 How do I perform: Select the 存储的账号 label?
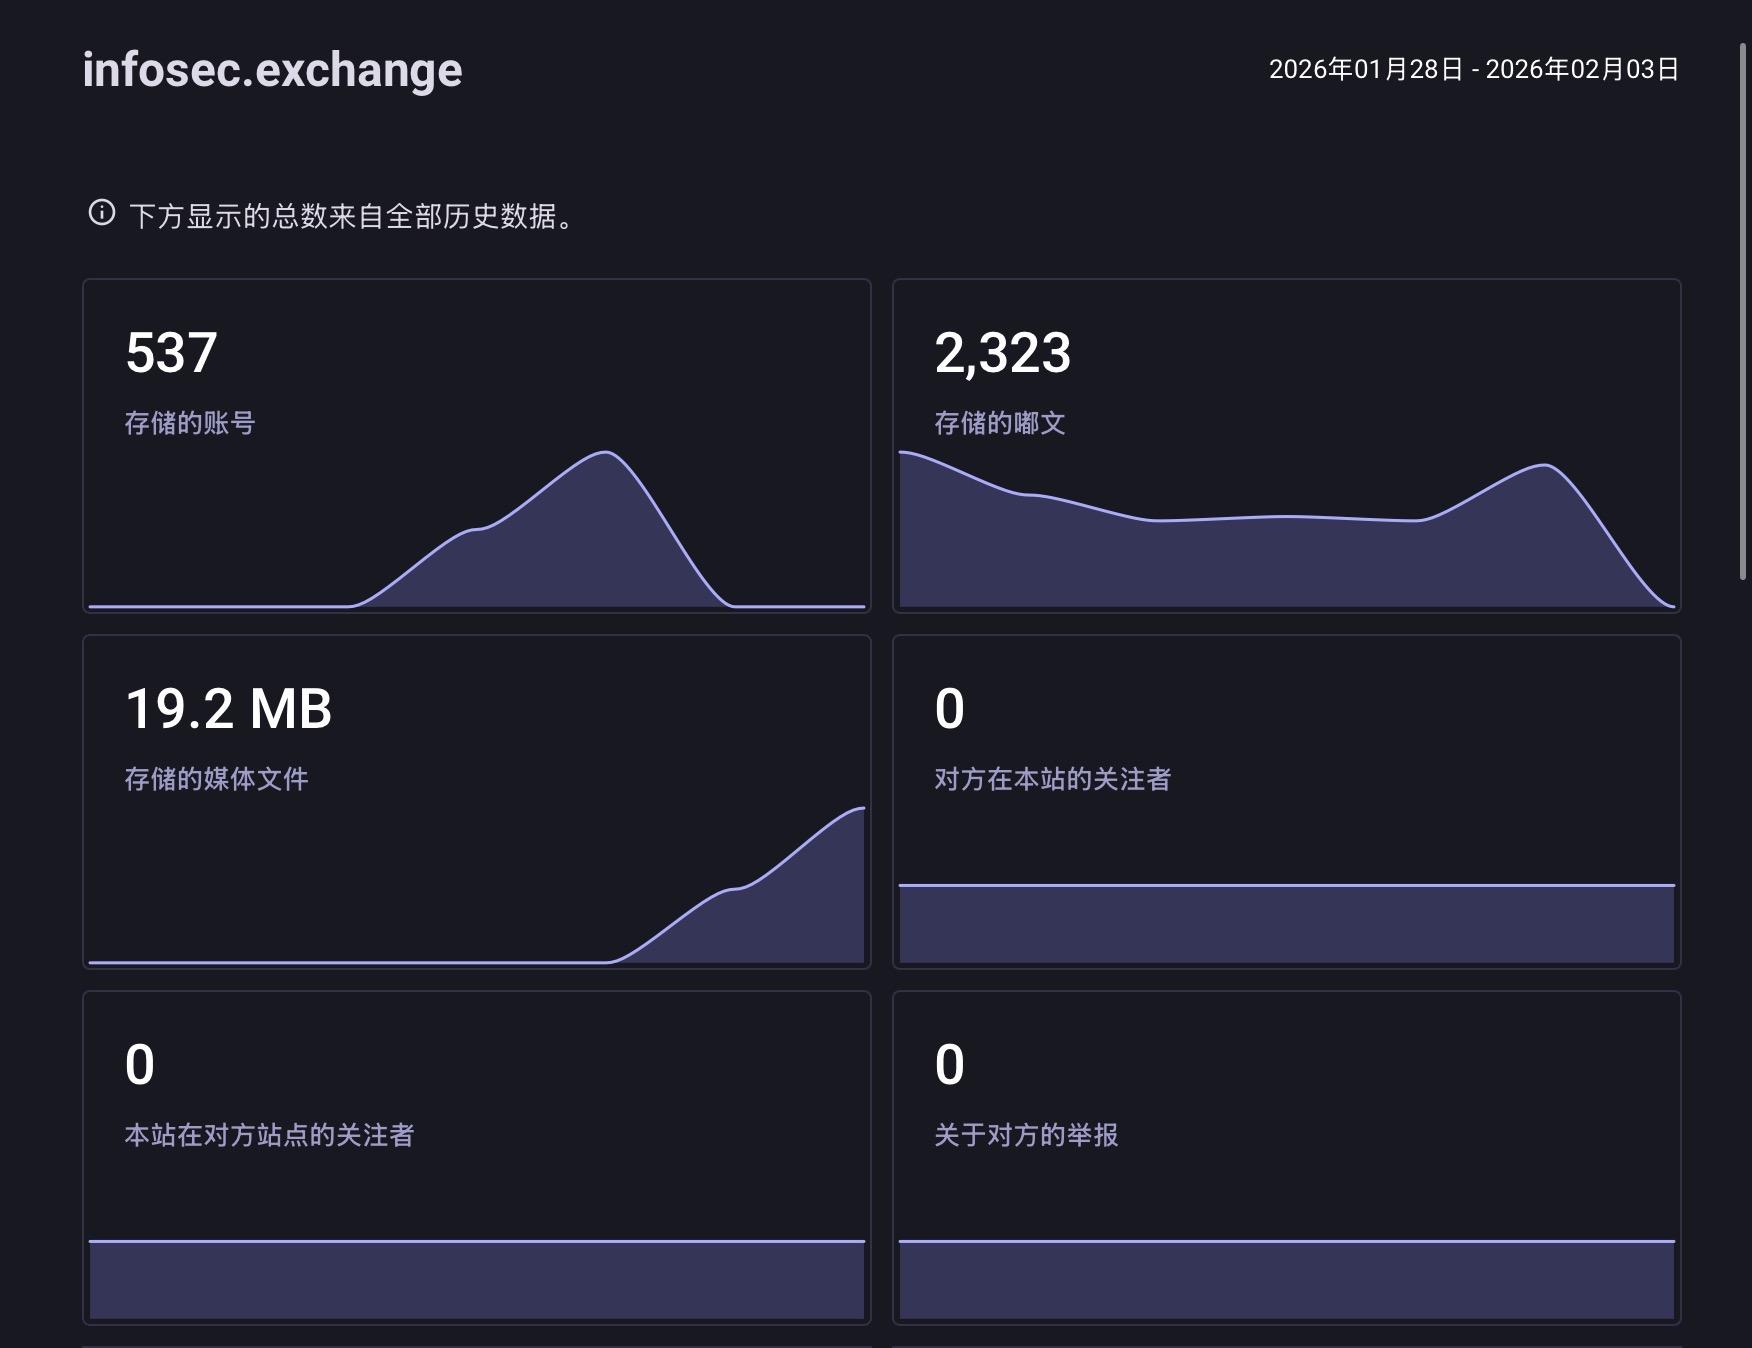190,423
